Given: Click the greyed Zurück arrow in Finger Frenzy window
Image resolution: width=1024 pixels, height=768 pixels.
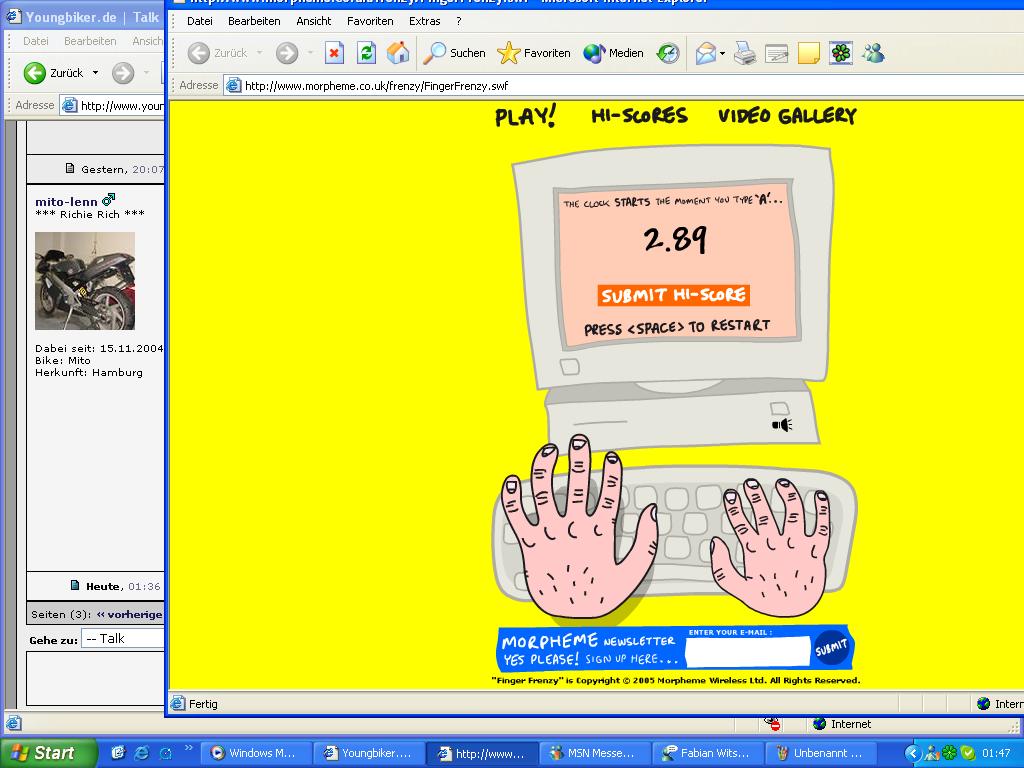Looking at the screenshot, I should (x=199, y=53).
